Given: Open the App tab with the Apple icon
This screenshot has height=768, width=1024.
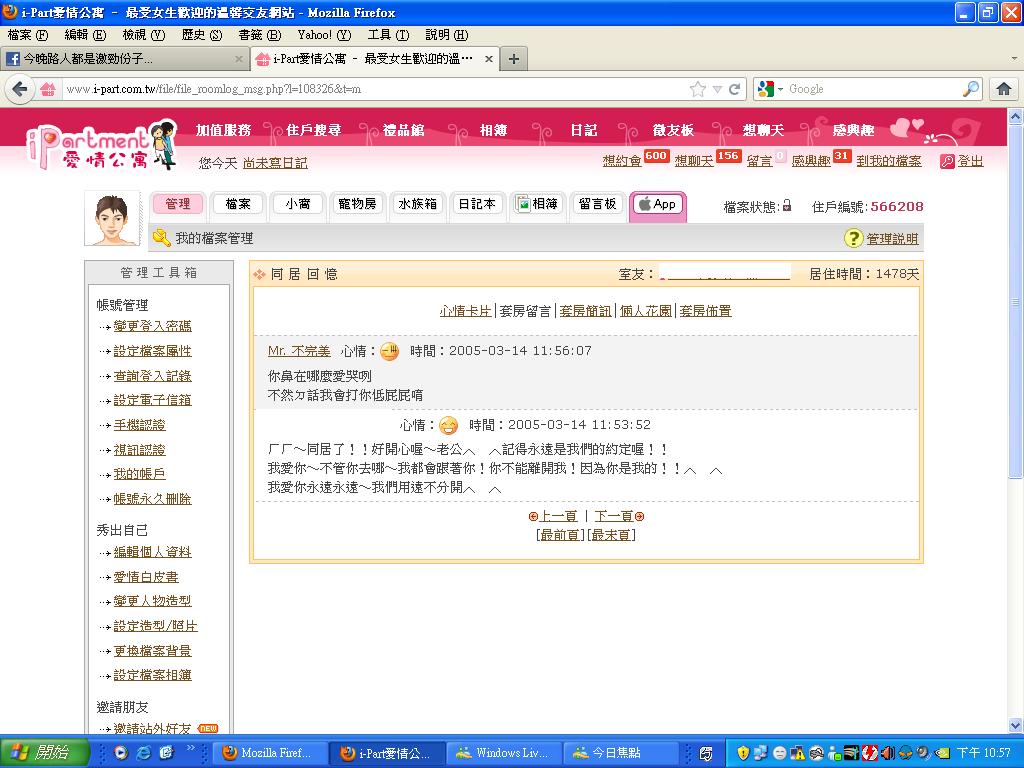Looking at the screenshot, I should click(x=657, y=204).
